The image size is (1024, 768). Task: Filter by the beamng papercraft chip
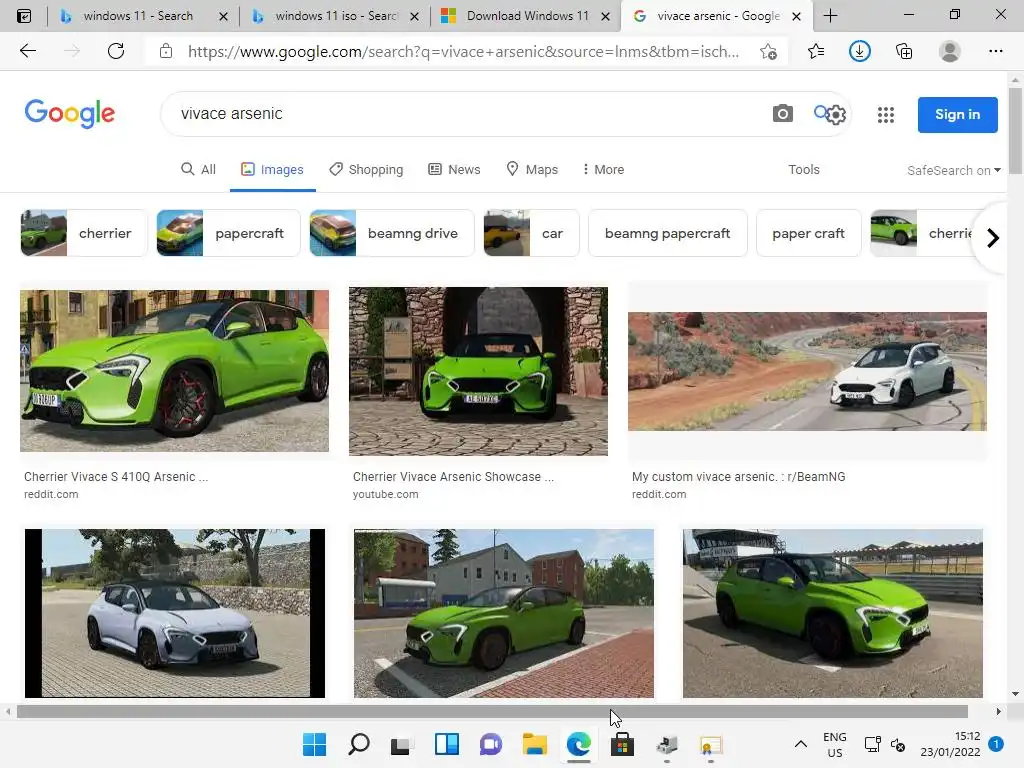tap(667, 233)
